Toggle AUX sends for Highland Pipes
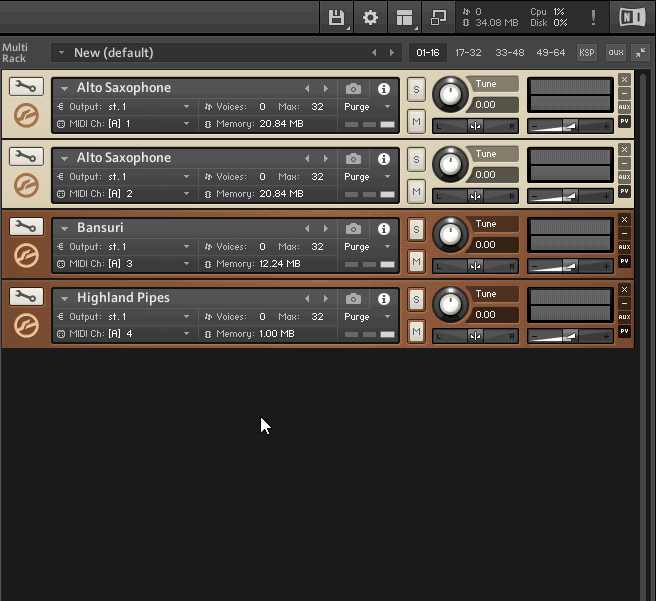Image resolution: width=656 pixels, height=601 pixels. [624, 317]
